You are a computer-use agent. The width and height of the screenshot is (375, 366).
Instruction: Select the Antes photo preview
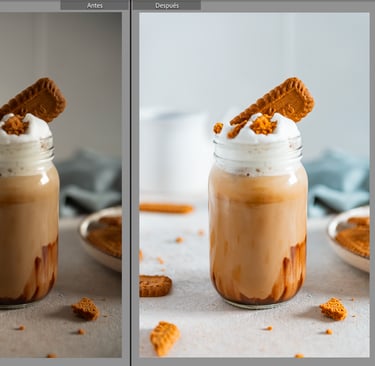coord(61,185)
